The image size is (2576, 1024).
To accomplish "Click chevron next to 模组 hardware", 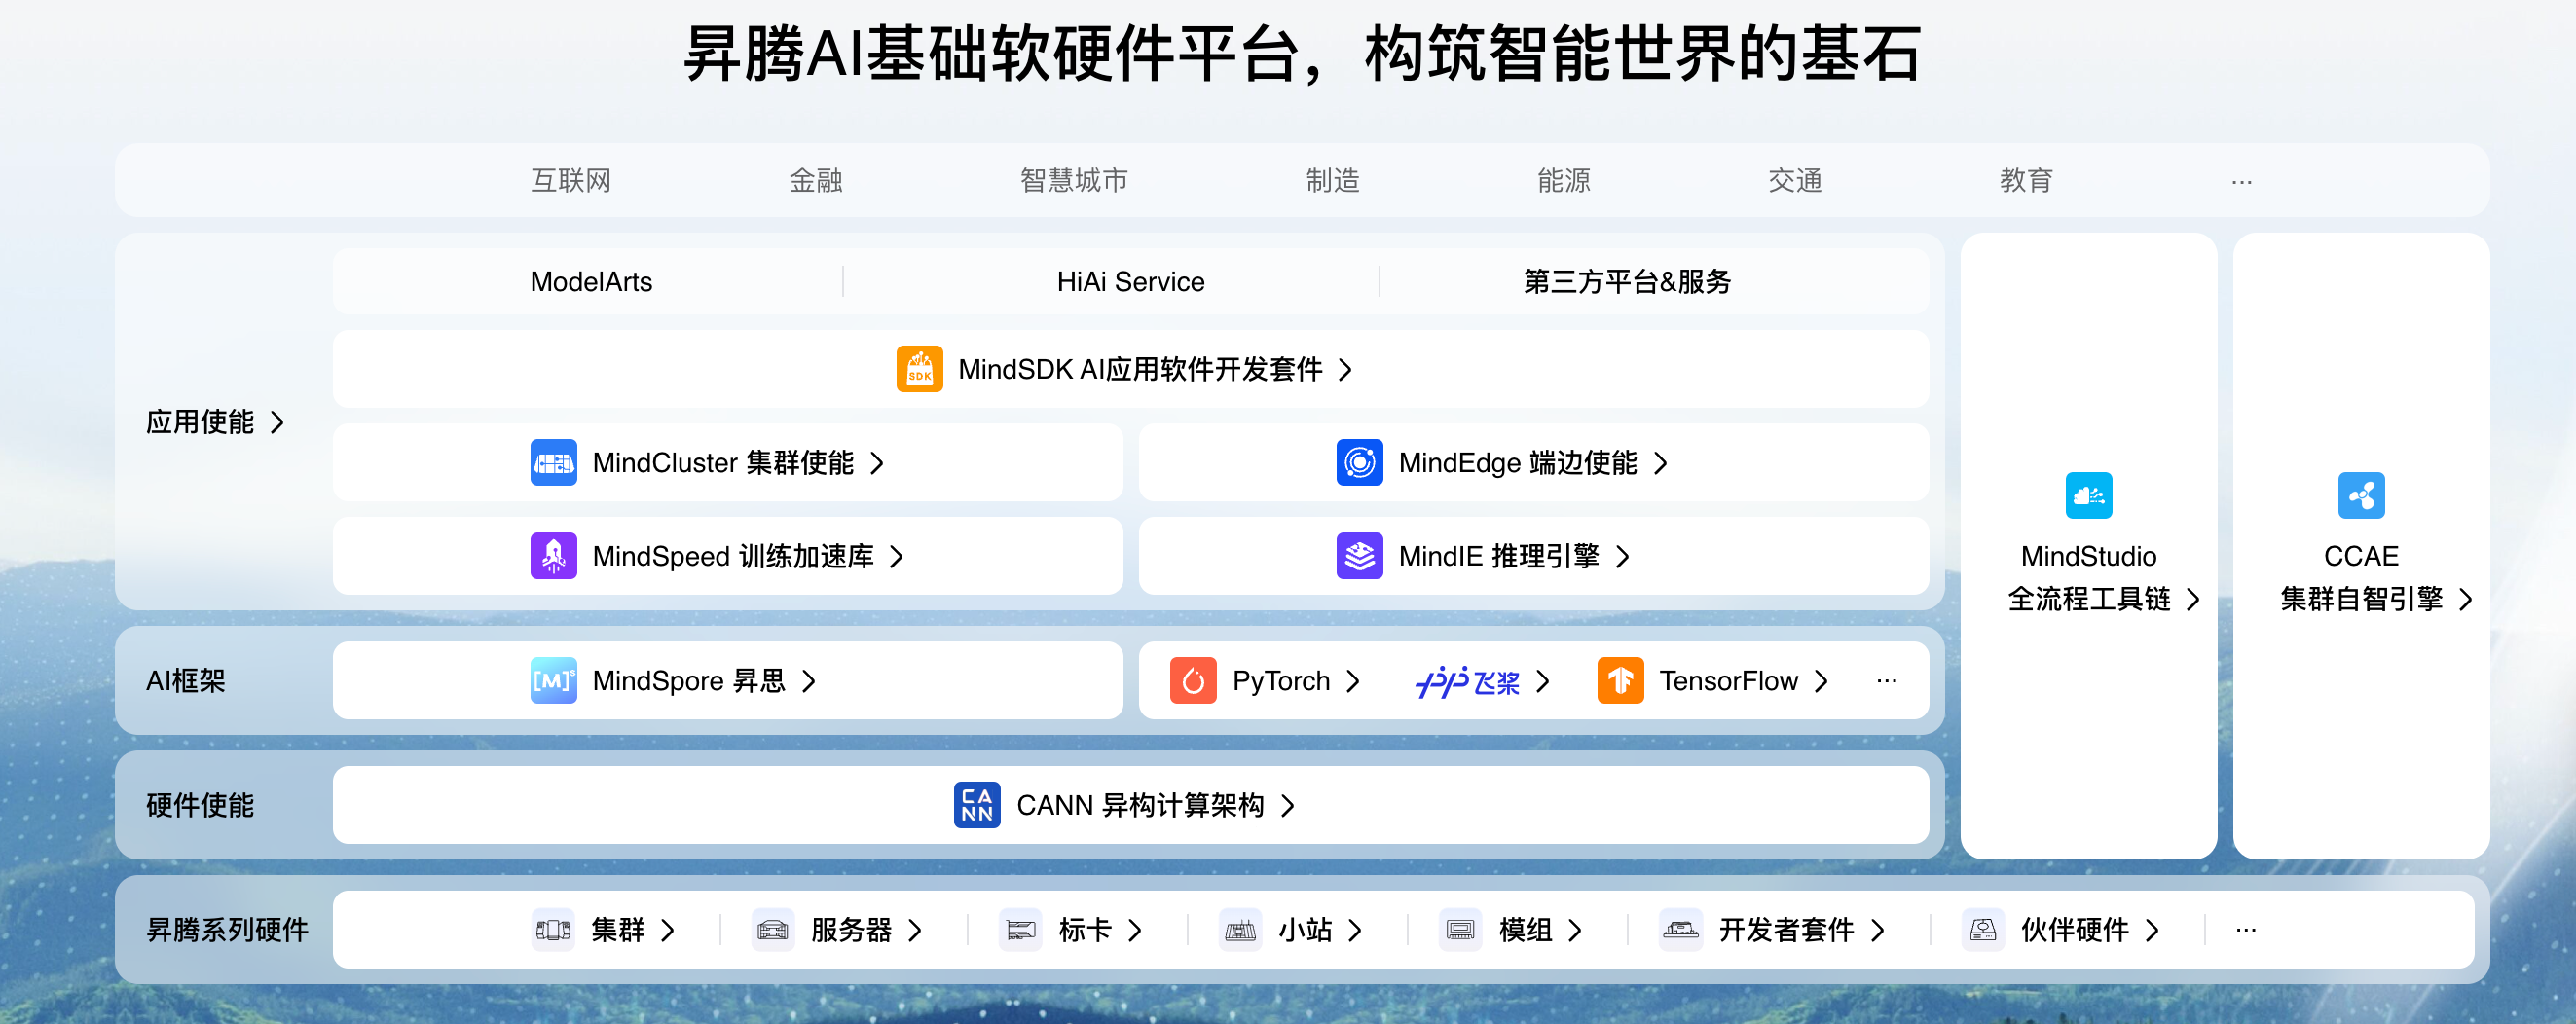I will (x=1575, y=931).
